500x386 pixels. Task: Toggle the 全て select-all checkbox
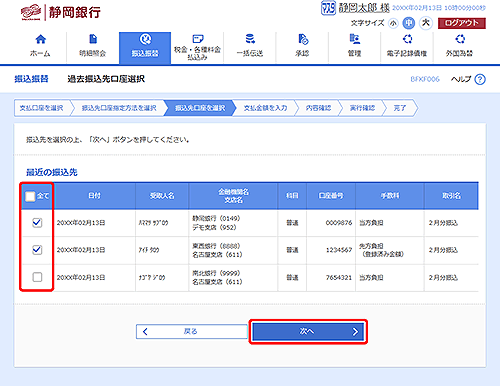(30, 196)
